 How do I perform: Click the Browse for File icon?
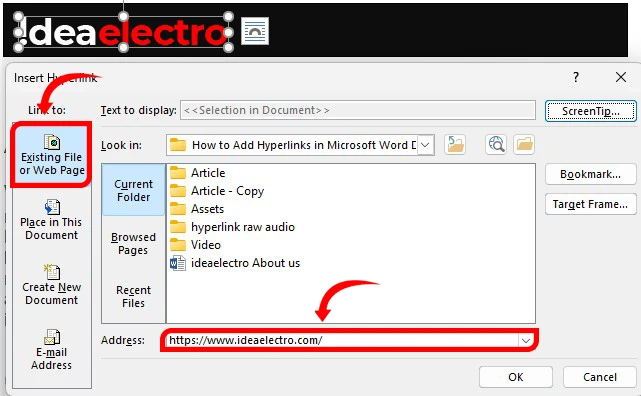524,145
